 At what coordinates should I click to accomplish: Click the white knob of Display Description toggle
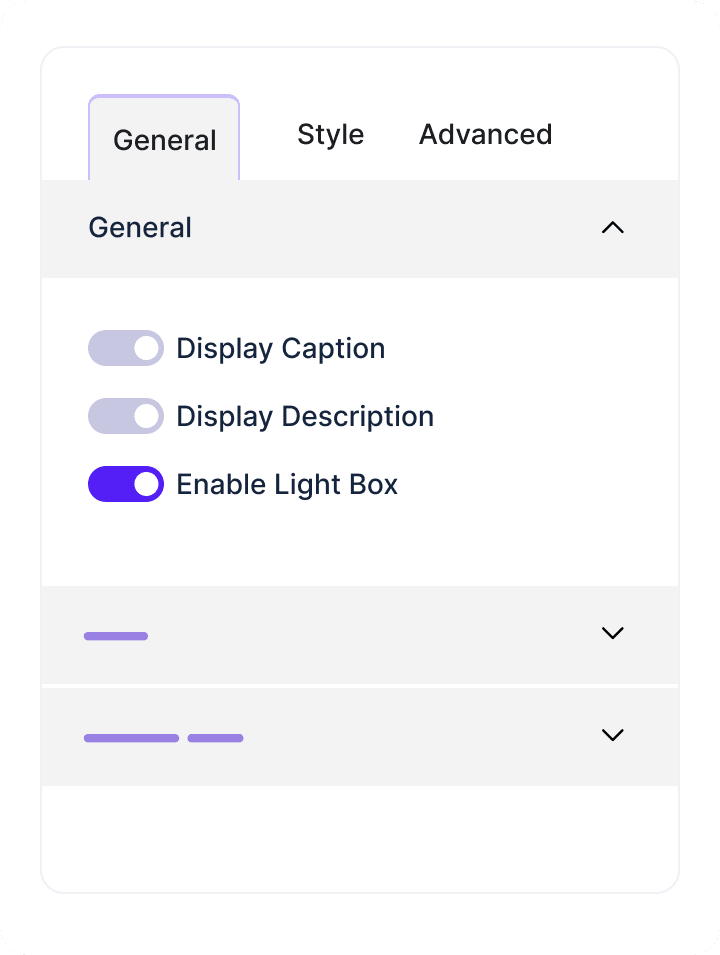147,416
